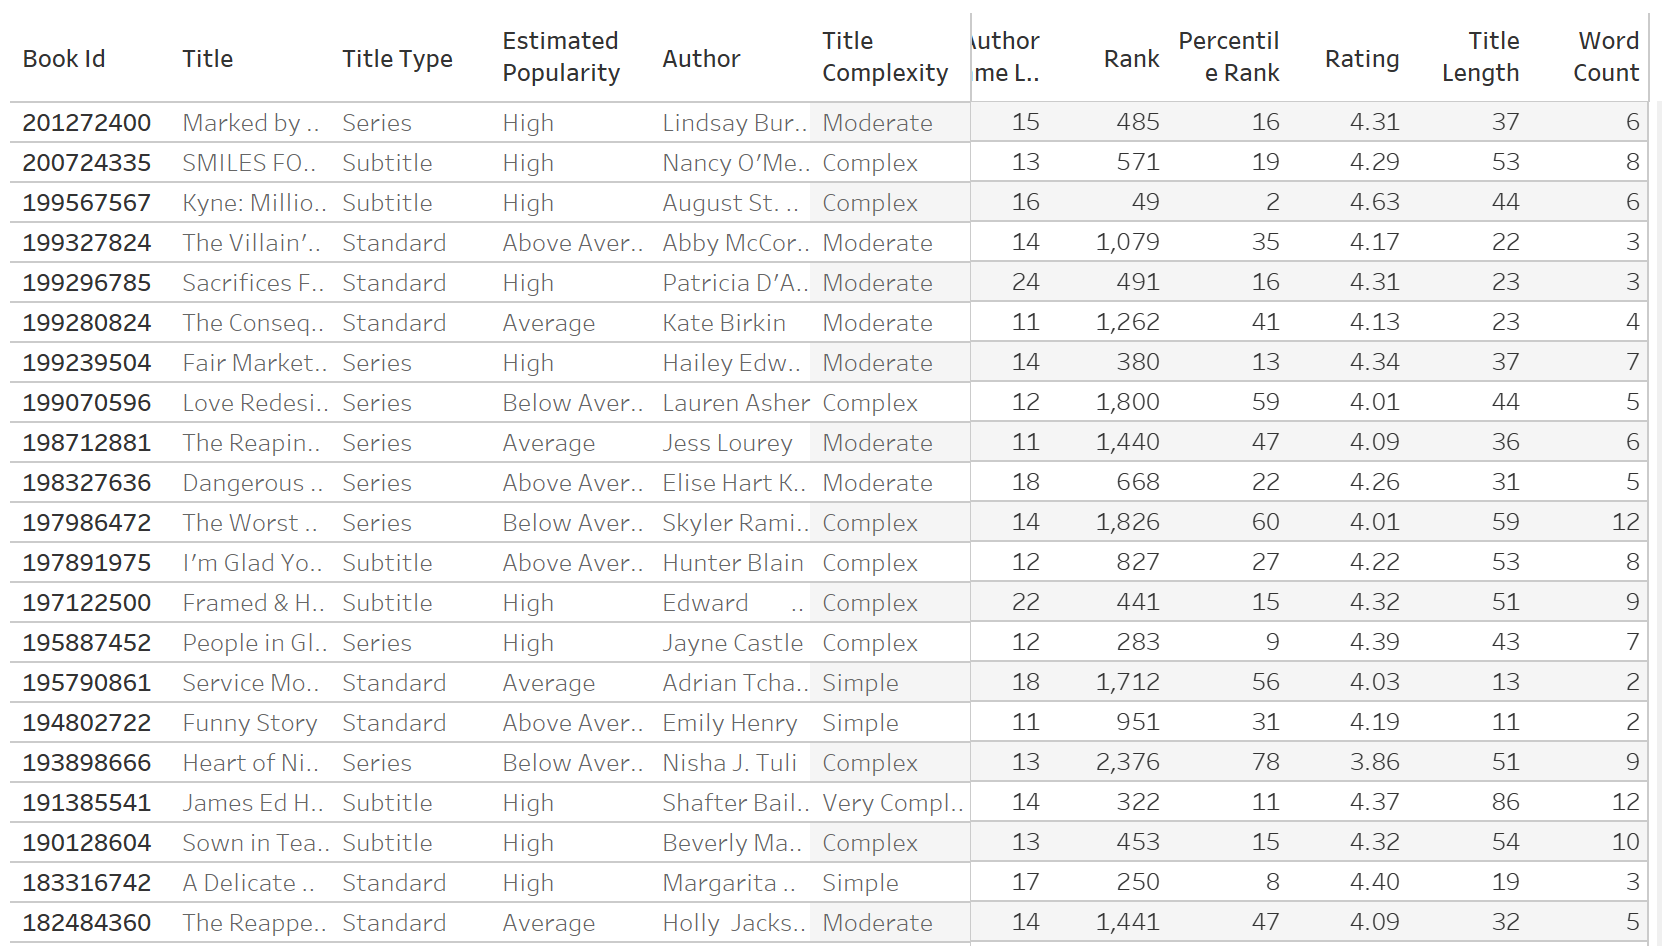Click the Very Complex title complexity cell
Image resolution: width=1662 pixels, height=946 pixels.
[892, 803]
